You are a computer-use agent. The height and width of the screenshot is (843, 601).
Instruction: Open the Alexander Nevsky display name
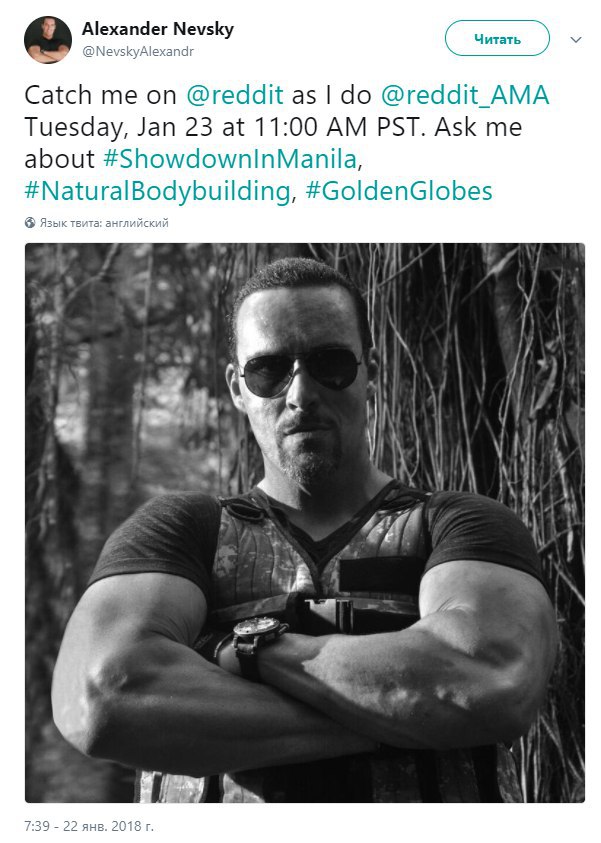pyautogui.click(x=158, y=28)
